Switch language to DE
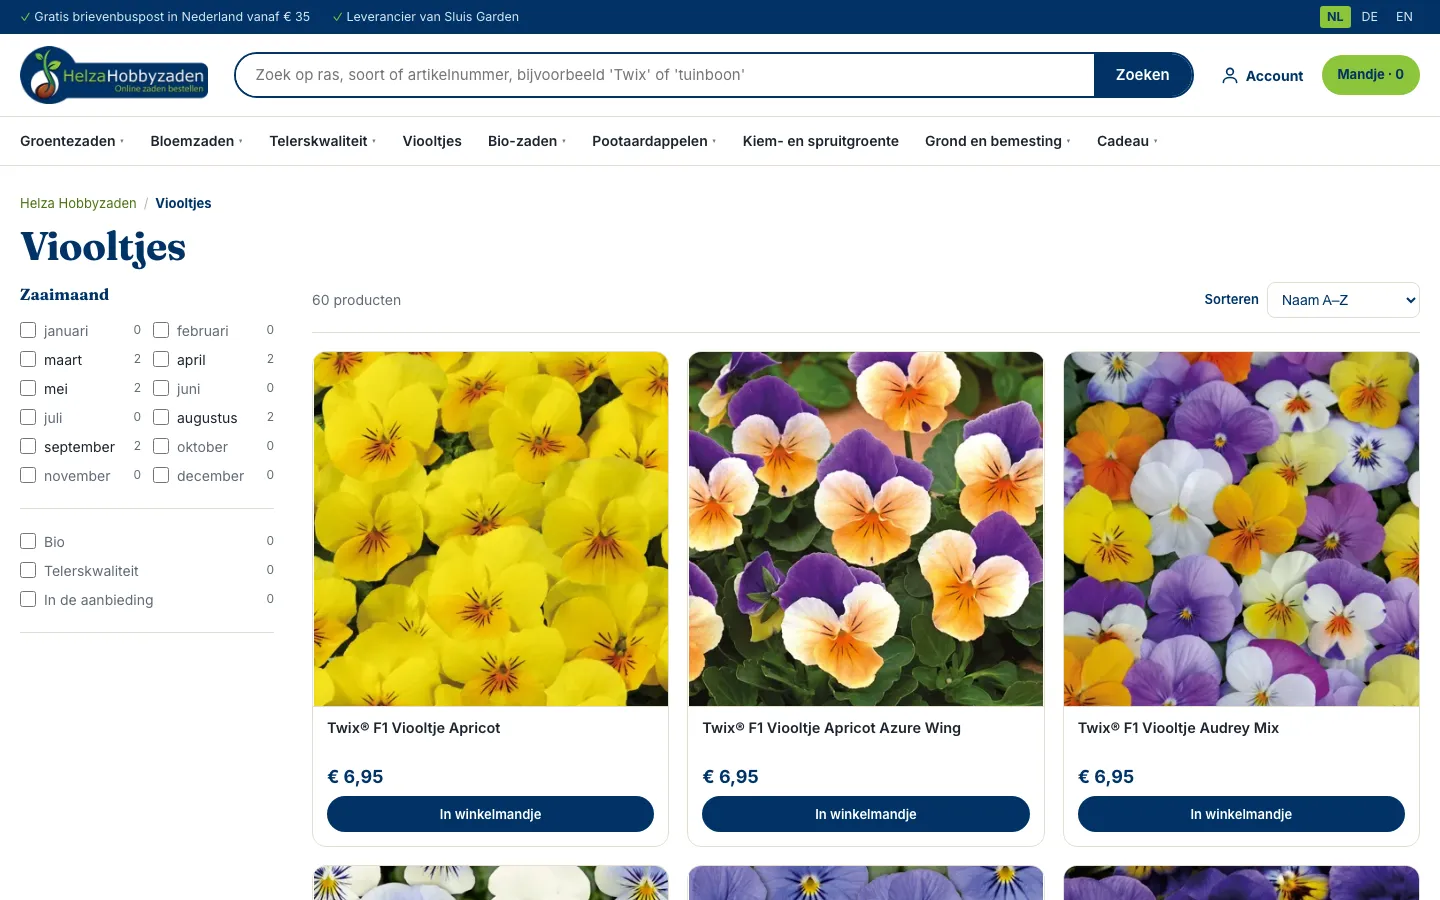This screenshot has width=1440, height=900. [x=1370, y=17]
